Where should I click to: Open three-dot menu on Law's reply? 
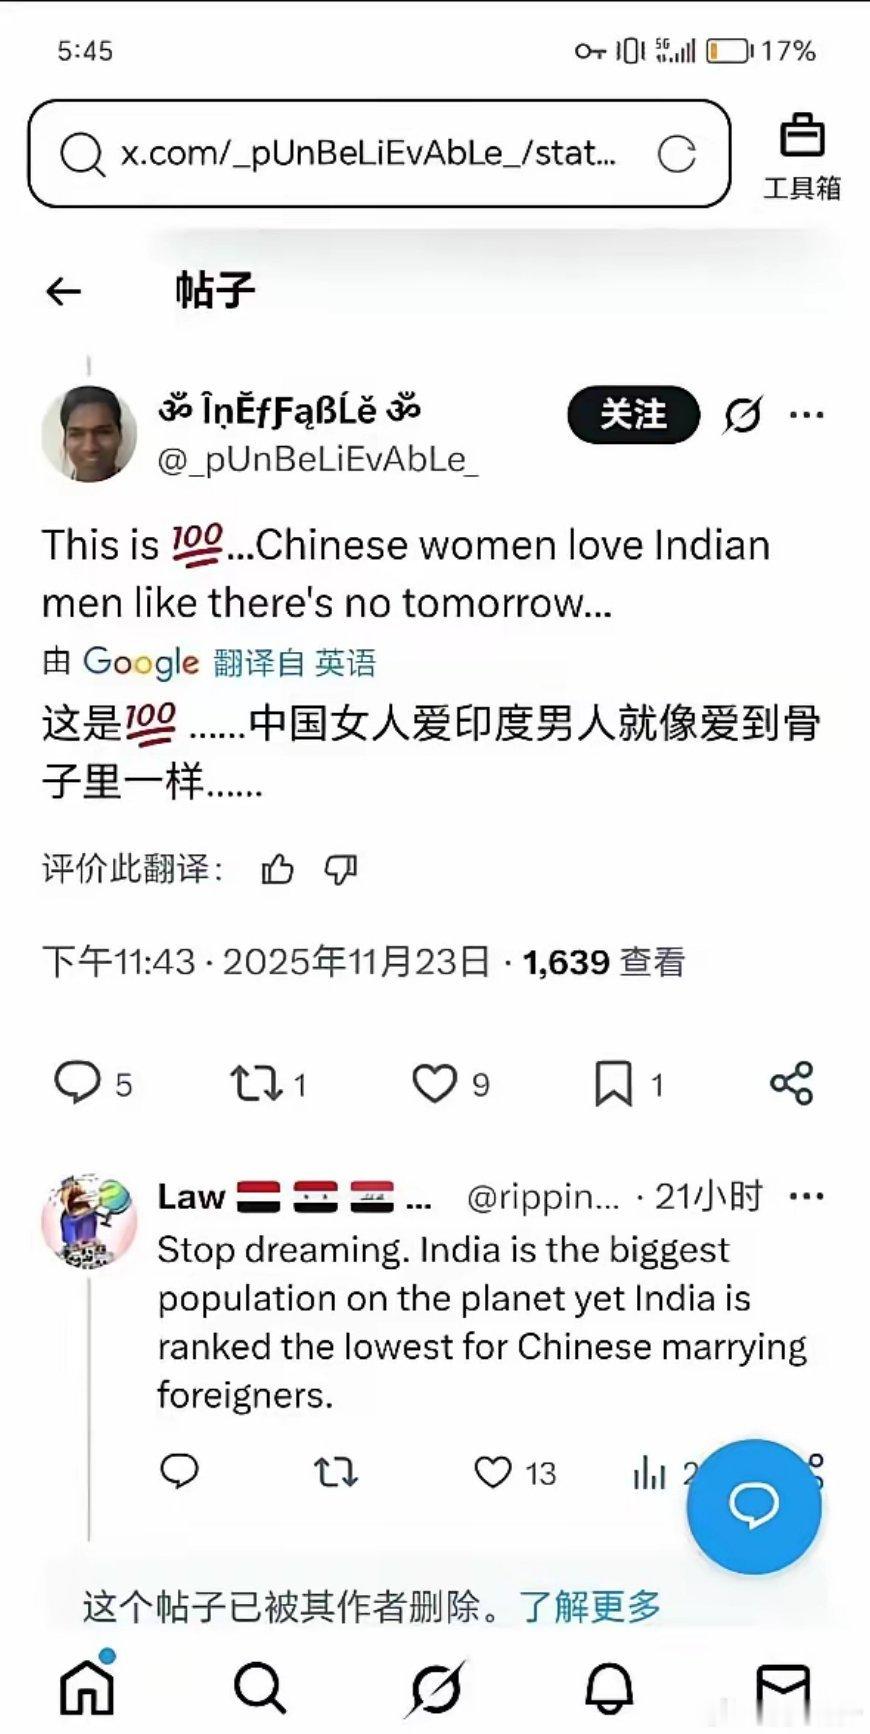(x=807, y=1196)
